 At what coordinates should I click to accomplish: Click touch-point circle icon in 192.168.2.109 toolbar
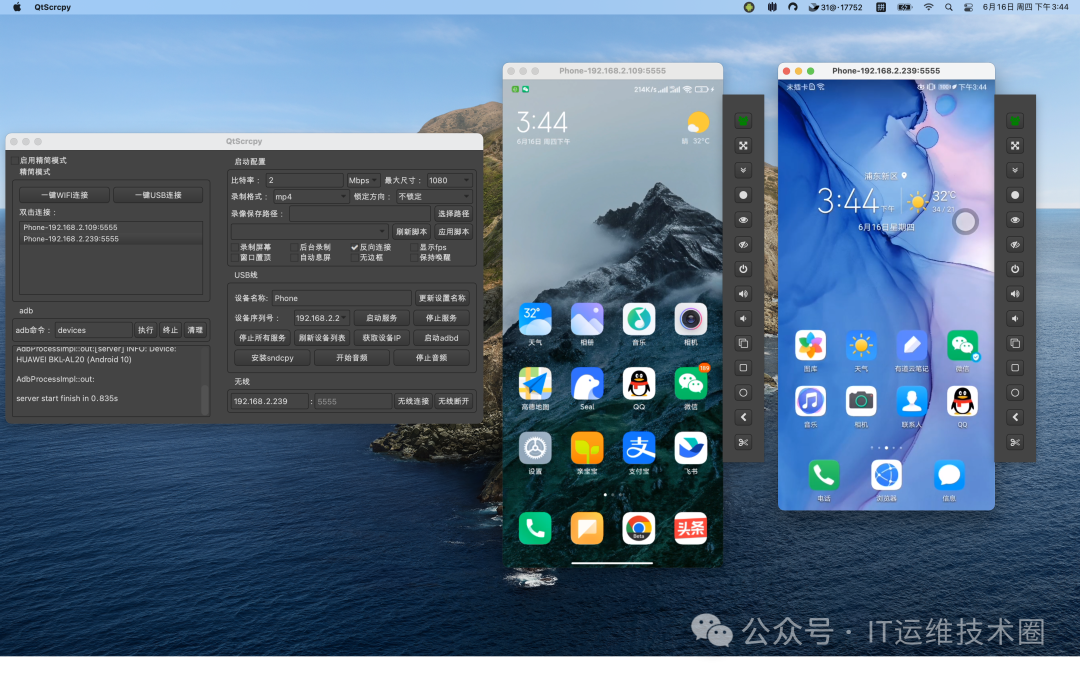[x=743, y=195]
